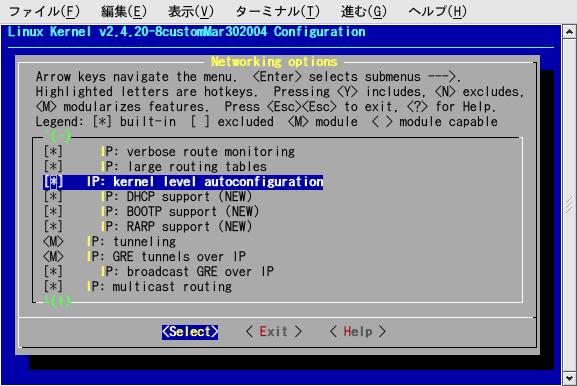
Task: Toggle the GRE tunnels over IP marker
Action: pos(53,256)
